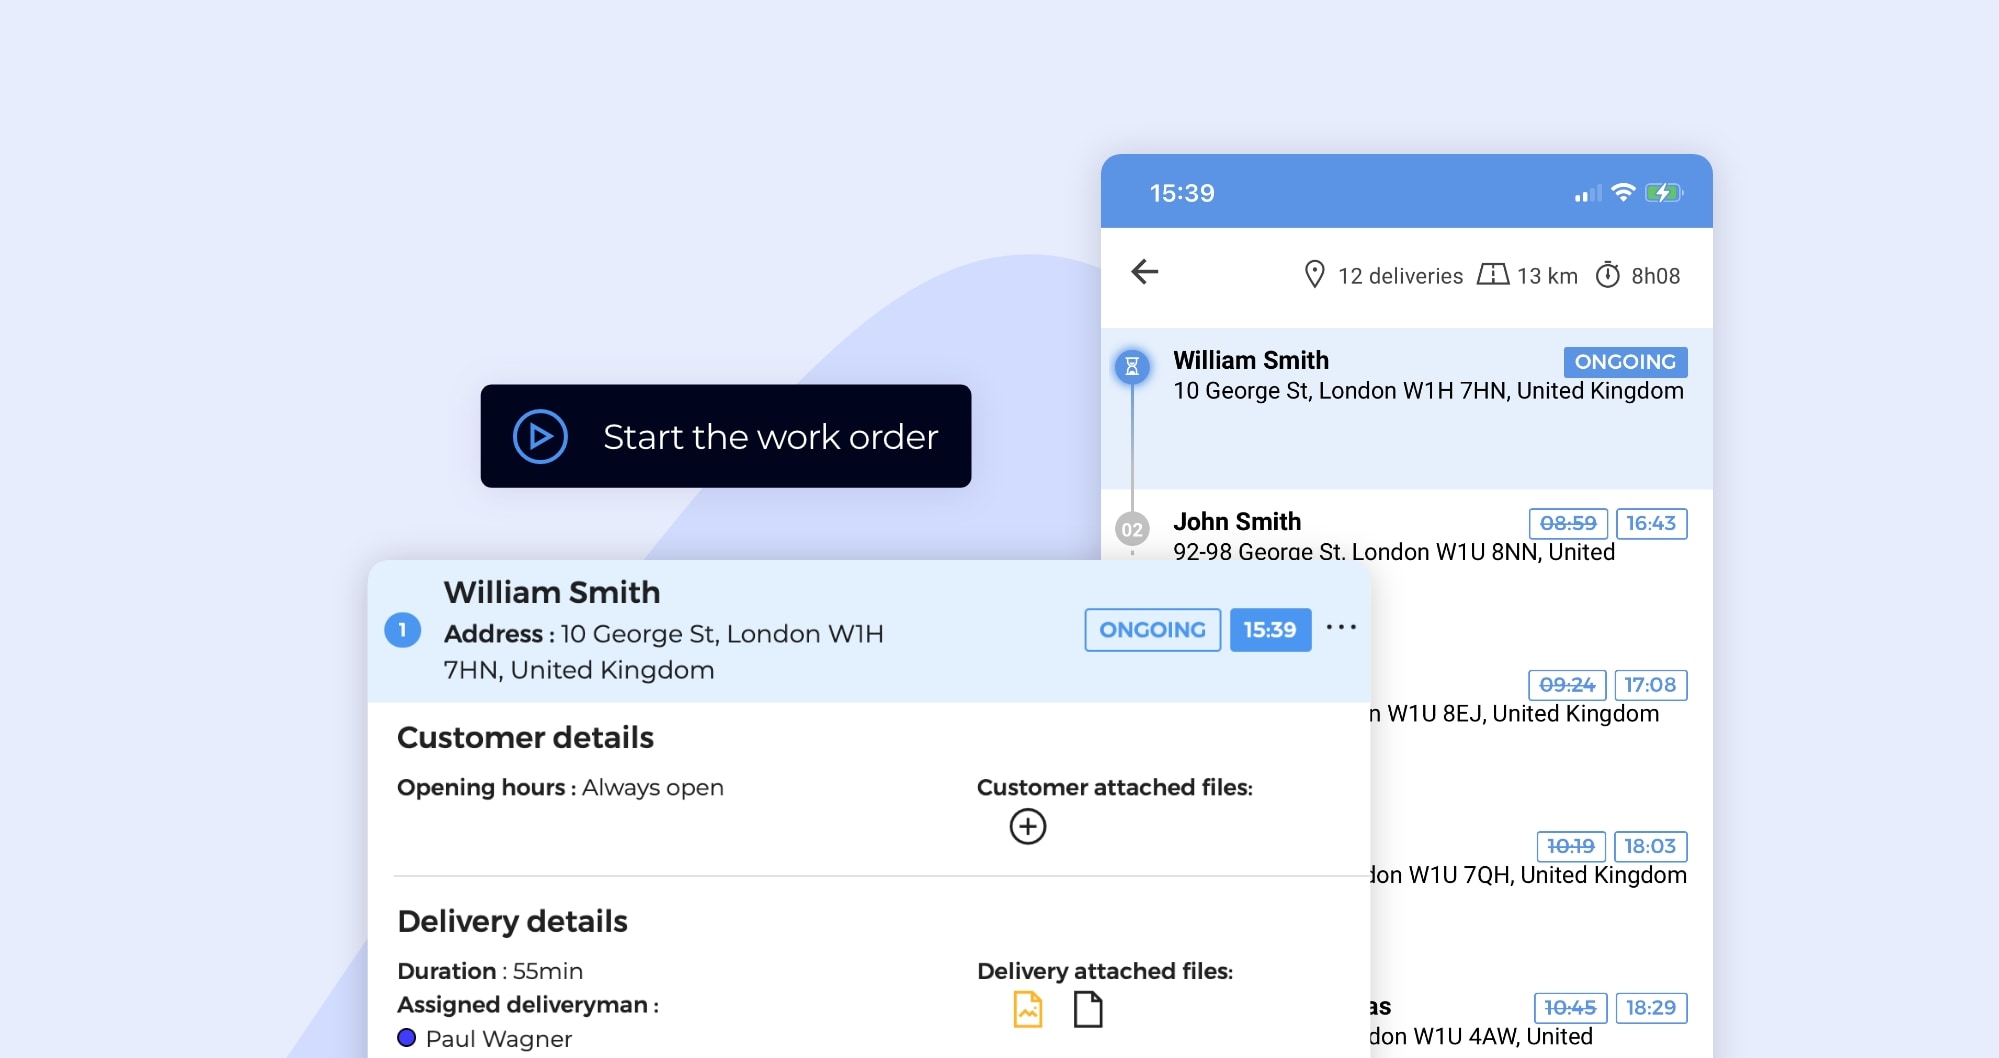This screenshot has height=1058, width=1999.
Task: Click the play icon on work order button
Action: click(x=540, y=437)
